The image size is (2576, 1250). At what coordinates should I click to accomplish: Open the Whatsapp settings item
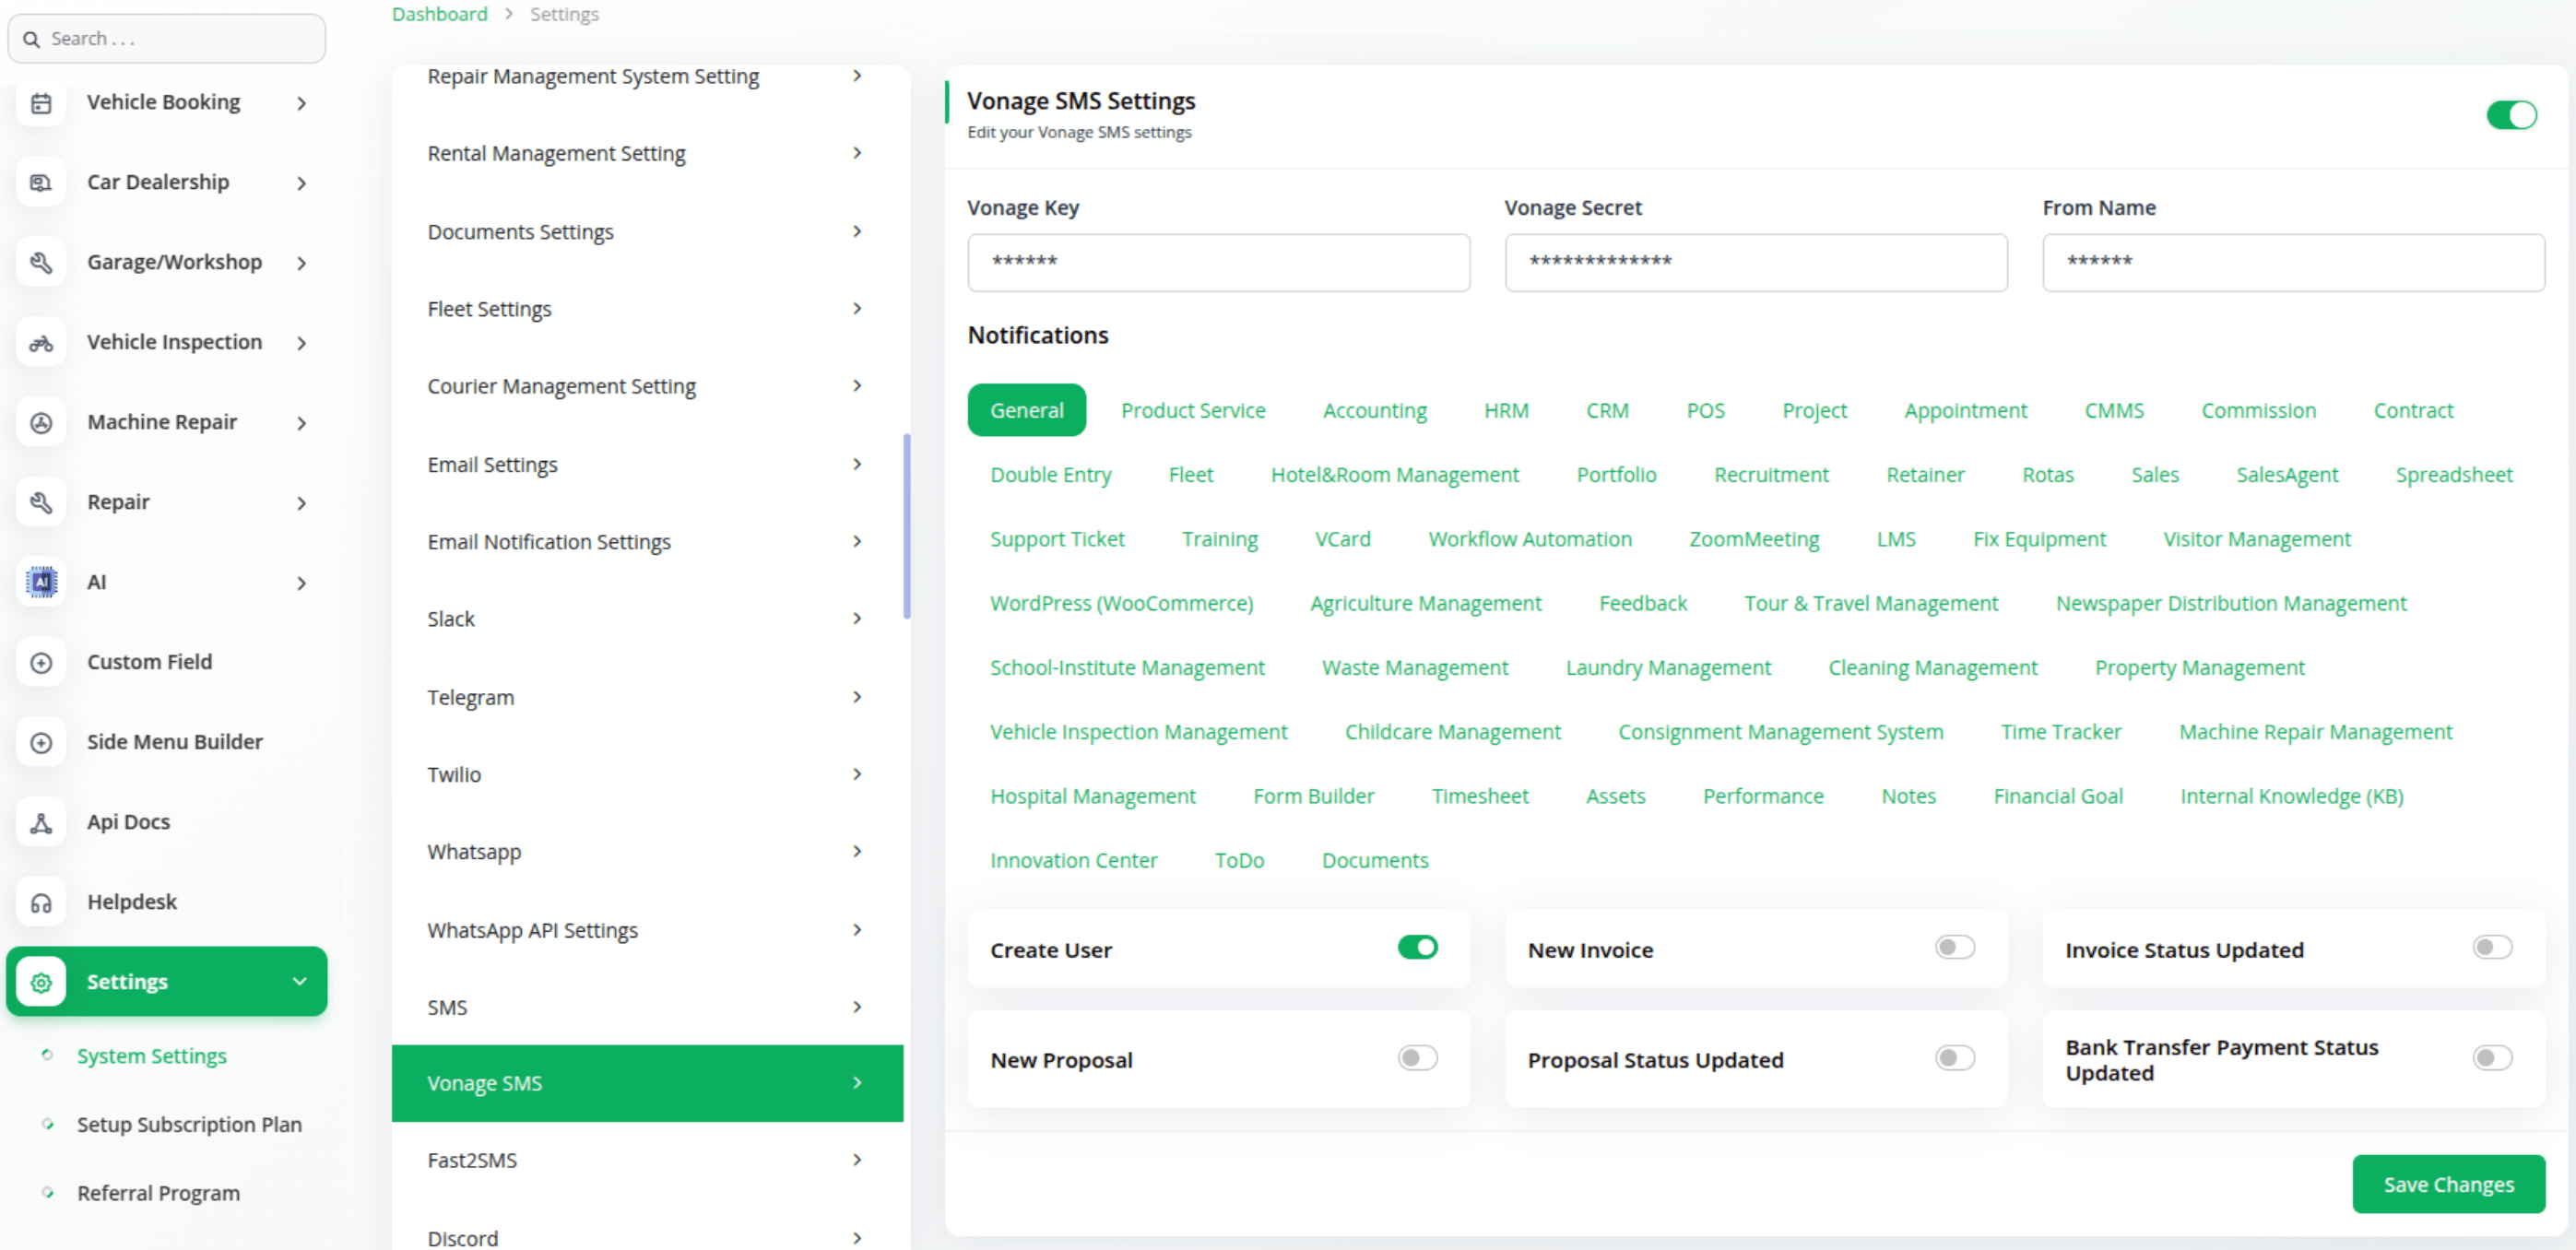pos(647,852)
